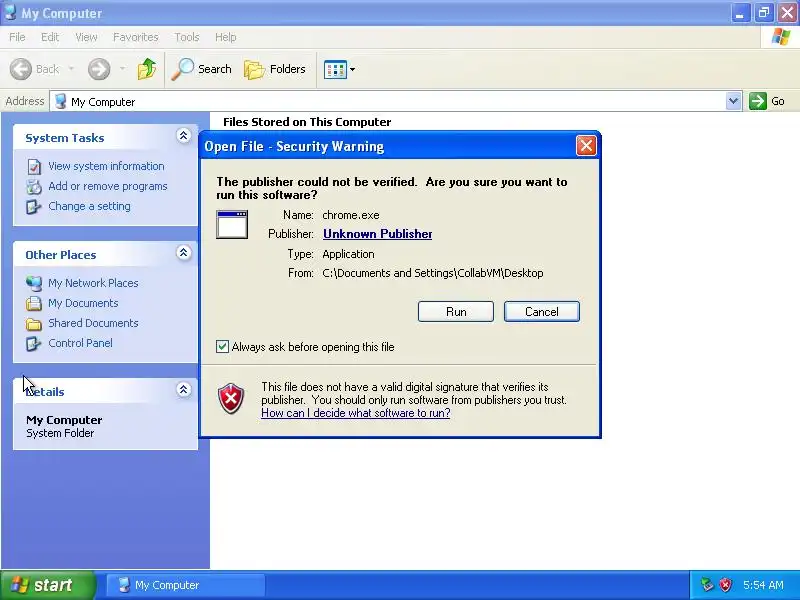Viewport: 800px width, 600px height.
Task: Open the View menu in My Computer
Action: 86,37
